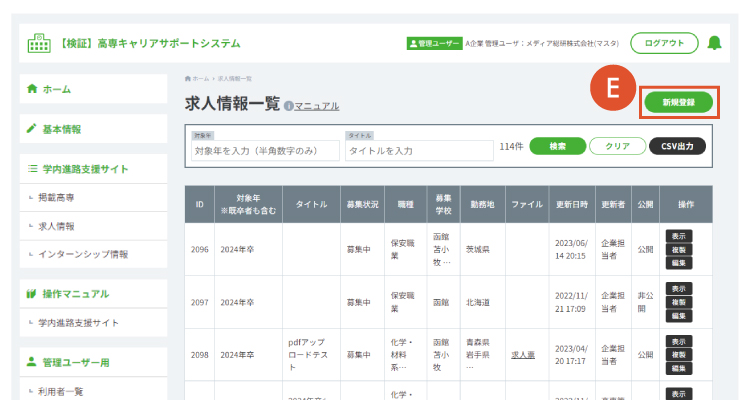Click the 対象年 column header
The image size is (750, 409).
click(248, 204)
